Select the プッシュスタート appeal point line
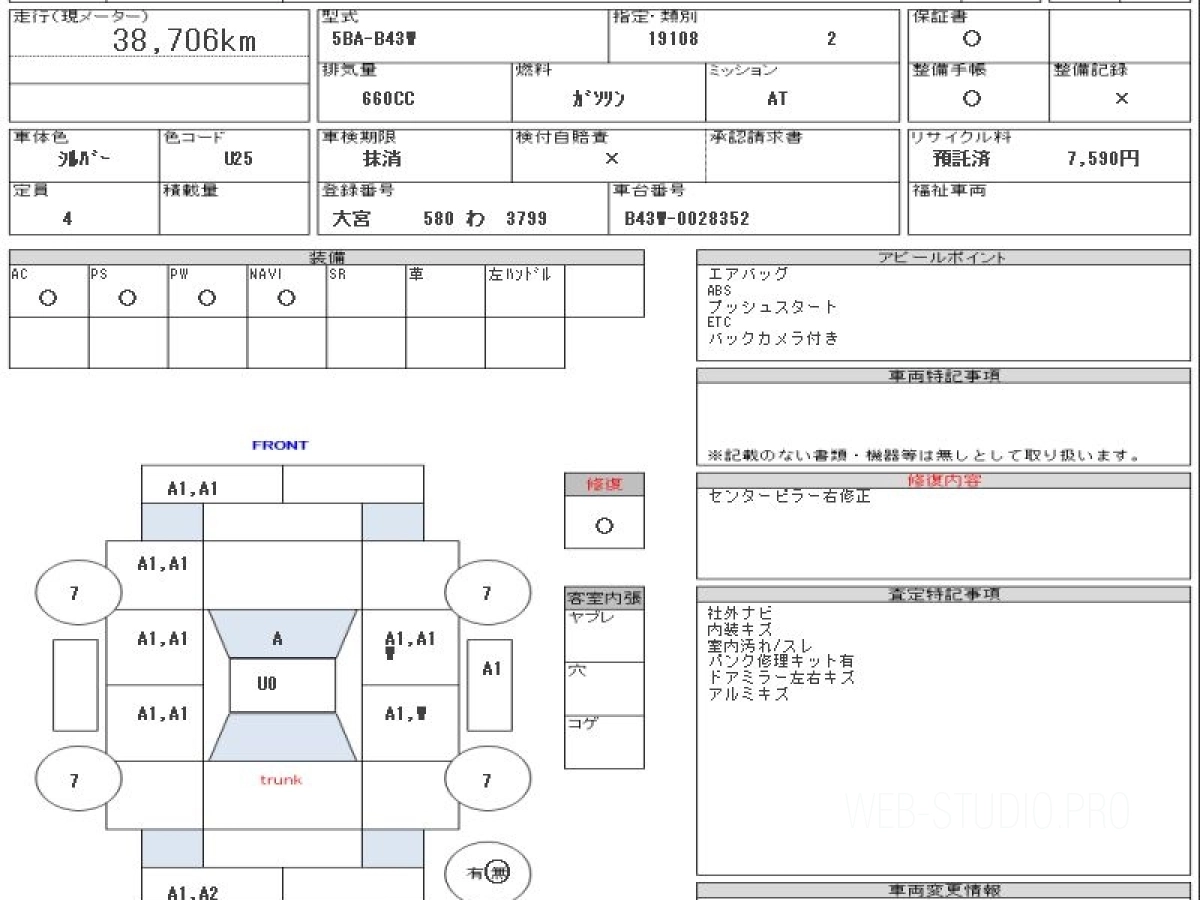Viewport: 1200px width, 900px height. click(x=772, y=306)
